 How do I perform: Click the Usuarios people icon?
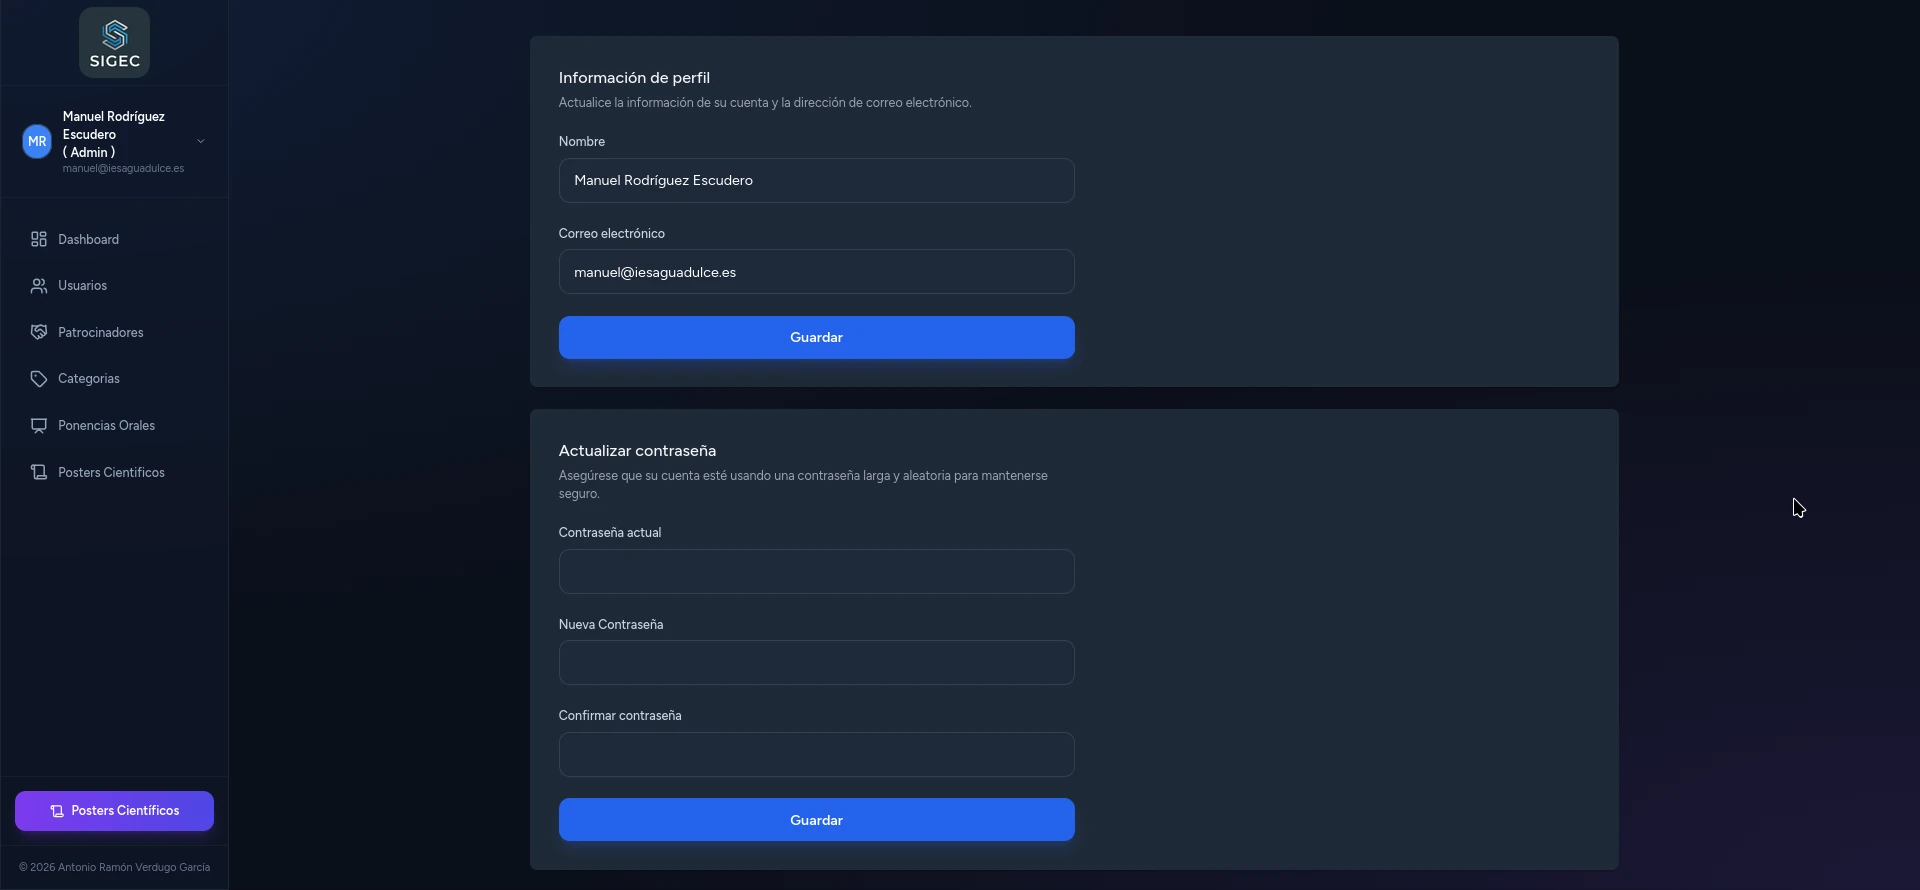[x=39, y=286]
